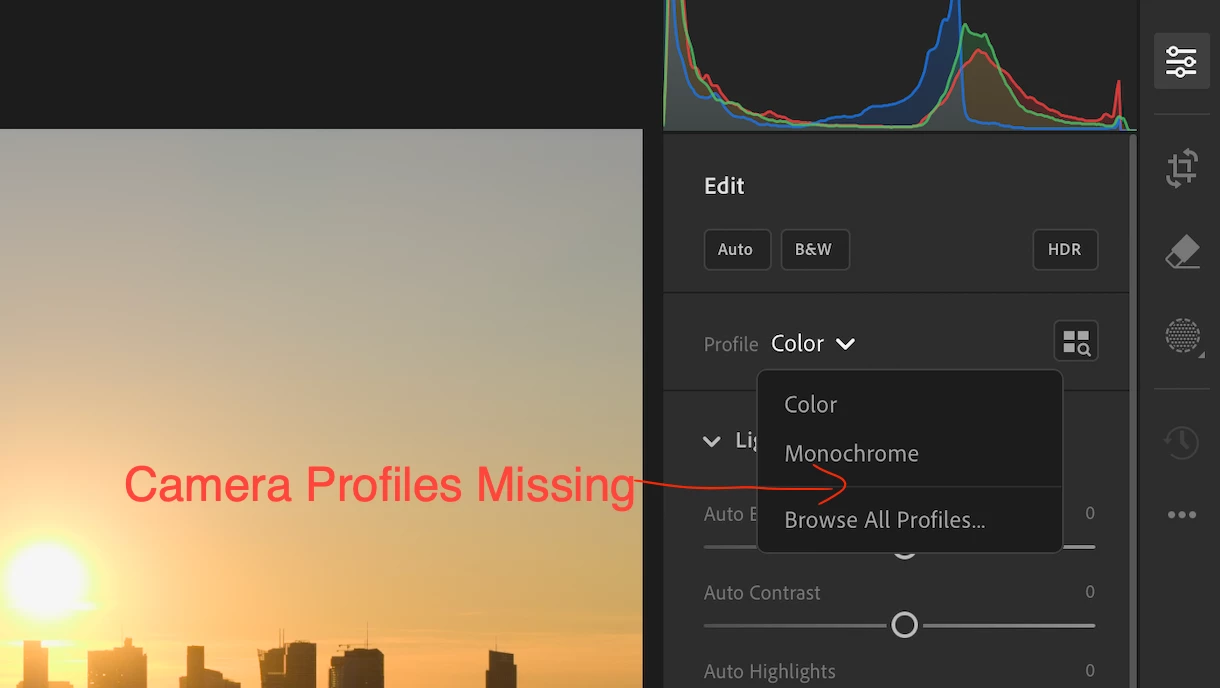Viewport: 1220px width, 688px height.
Task: Click the Profile label text
Action: [731, 344]
